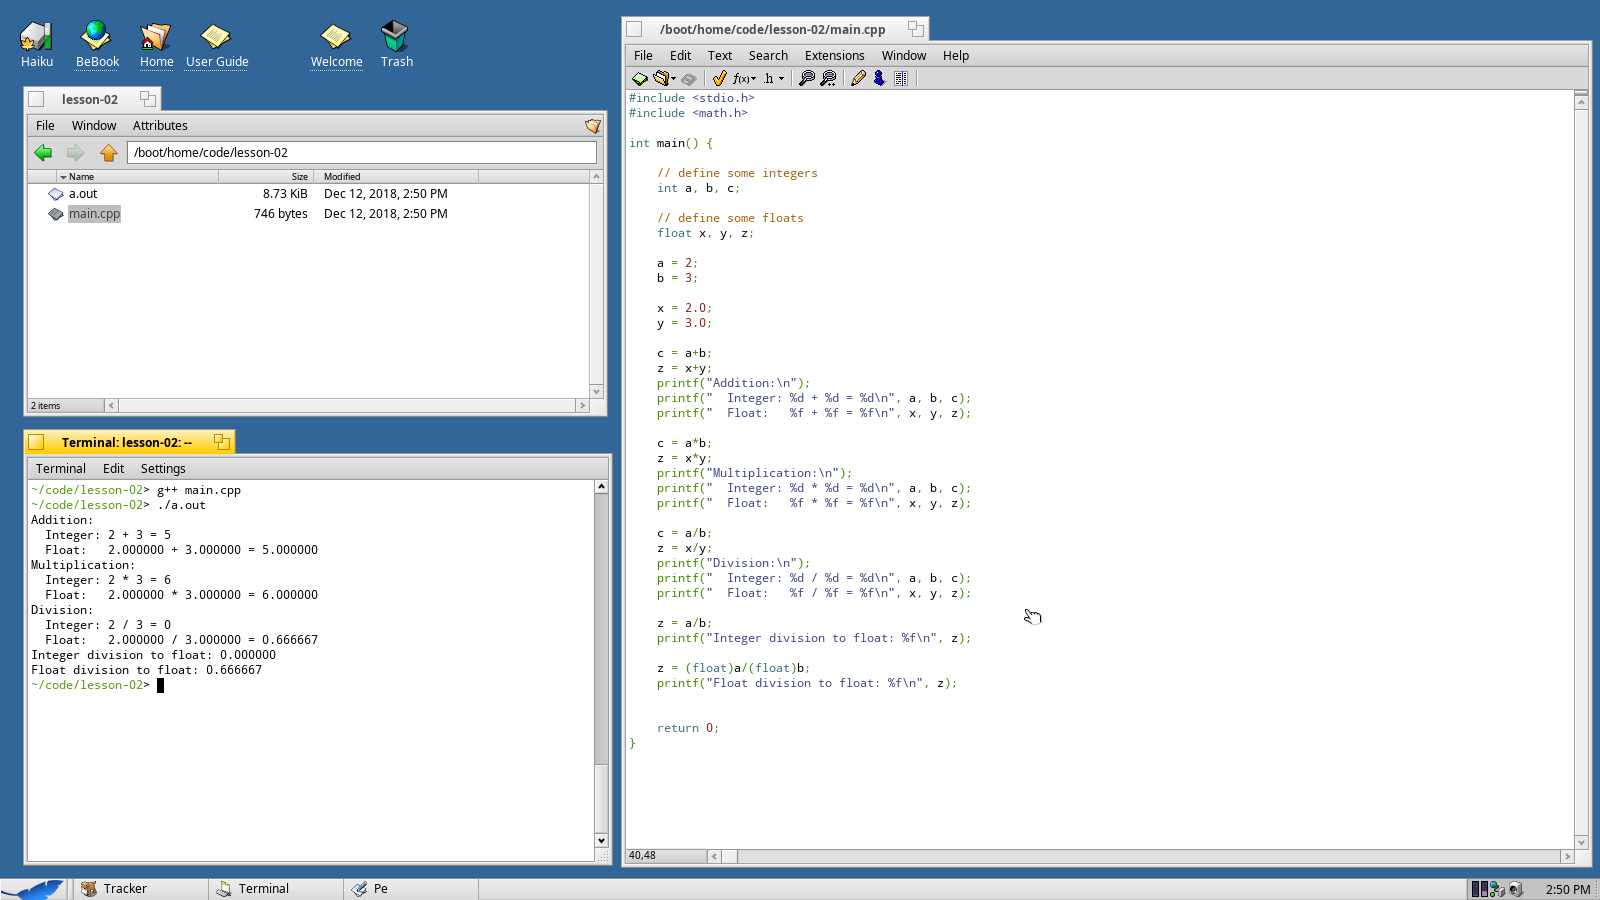Open the Edit menu in Terminal window
Screen dimensions: 1600x900
coord(113,469)
